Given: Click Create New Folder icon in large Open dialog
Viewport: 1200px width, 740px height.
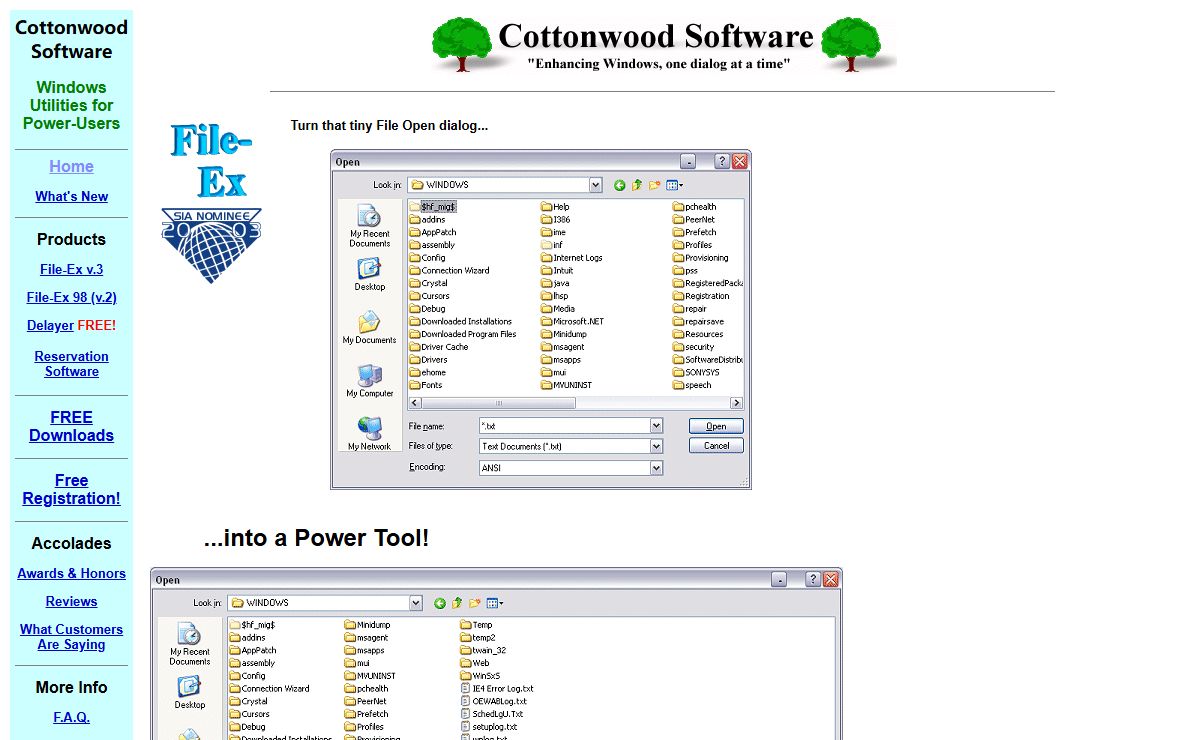Looking at the screenshot, I should 474,603.
